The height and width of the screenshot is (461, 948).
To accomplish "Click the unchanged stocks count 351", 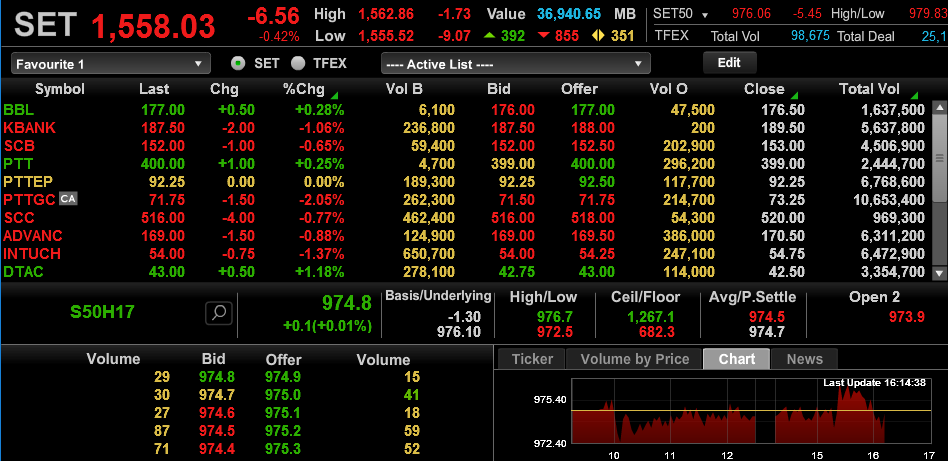I will [x=622, y=36].
